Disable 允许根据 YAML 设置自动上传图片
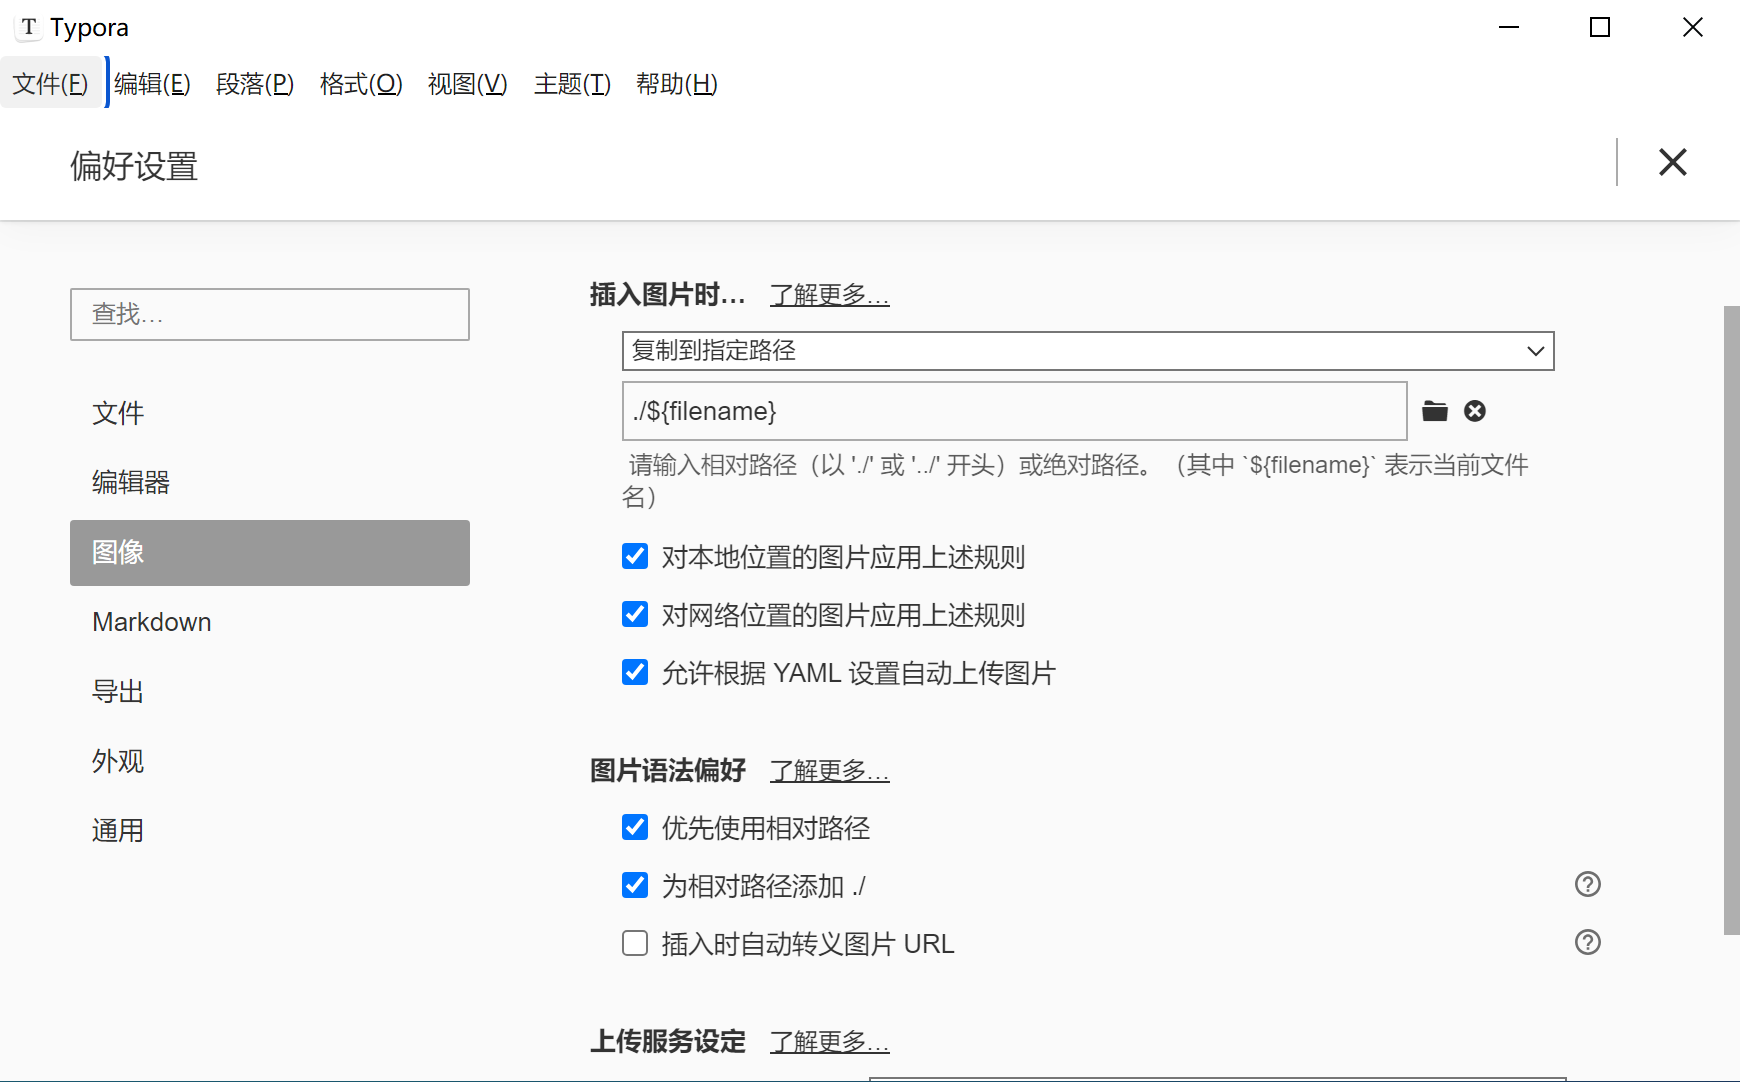1740x1082 pixels. (635, 672)
